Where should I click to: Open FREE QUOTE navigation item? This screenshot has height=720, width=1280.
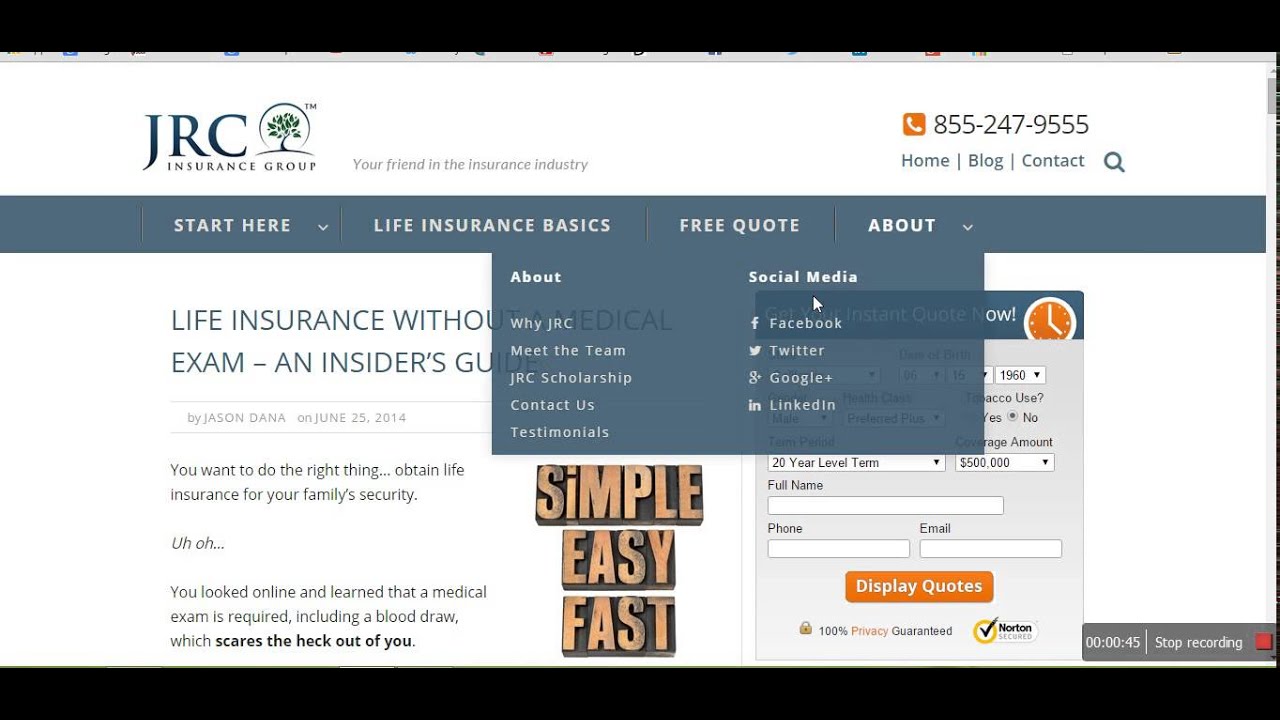click(x=740, y=226)
